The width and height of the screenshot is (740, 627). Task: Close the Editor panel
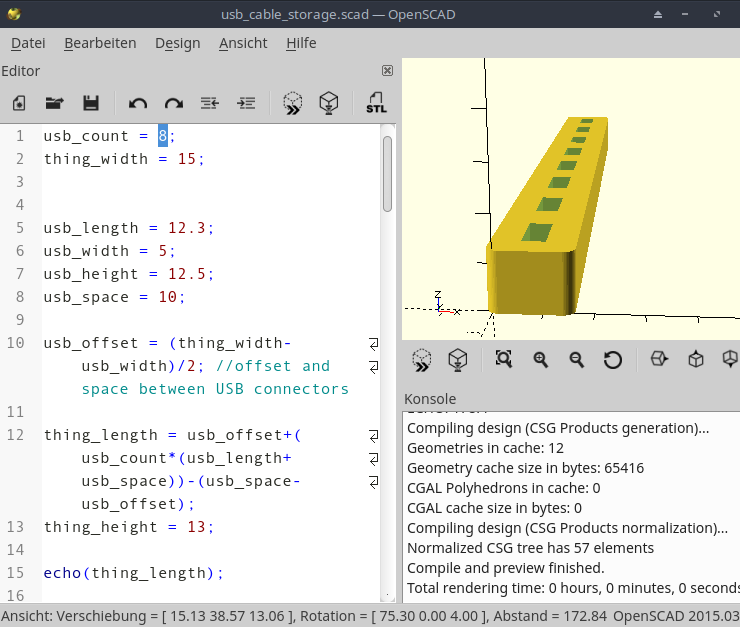click(x=387, y=71)
